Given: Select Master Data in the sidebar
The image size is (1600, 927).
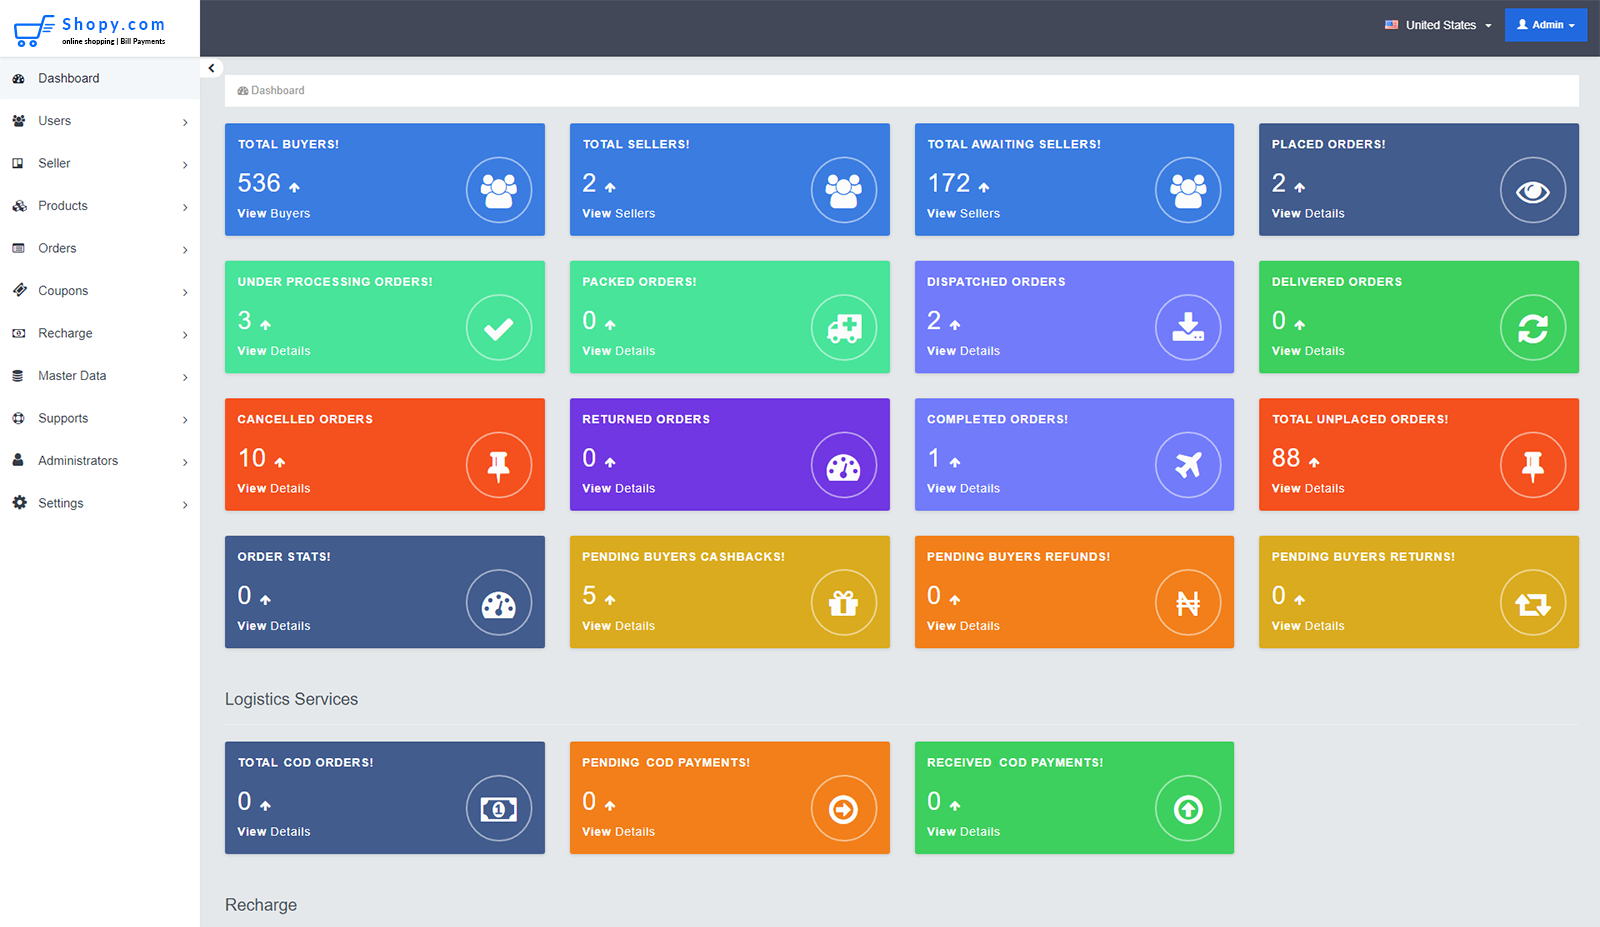Looking at the screenshot, I should click(100, 376).
